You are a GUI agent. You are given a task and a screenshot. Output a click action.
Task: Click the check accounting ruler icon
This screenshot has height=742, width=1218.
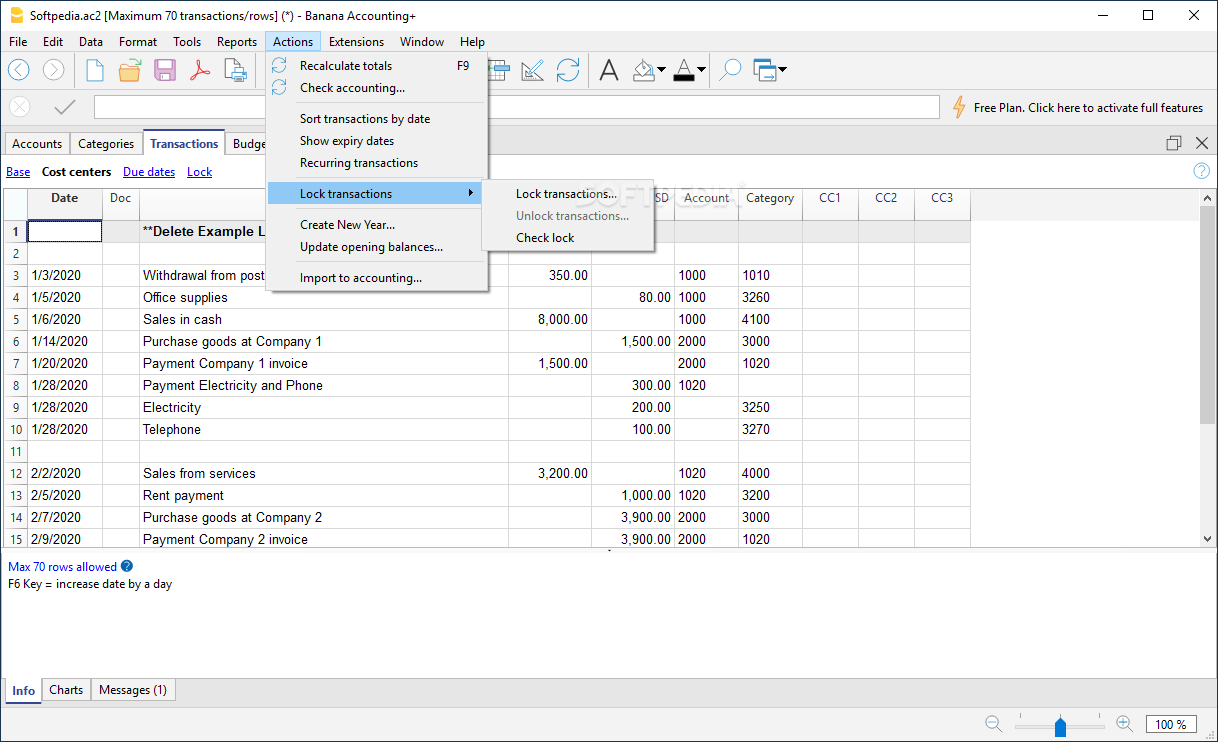coord(532,70)
